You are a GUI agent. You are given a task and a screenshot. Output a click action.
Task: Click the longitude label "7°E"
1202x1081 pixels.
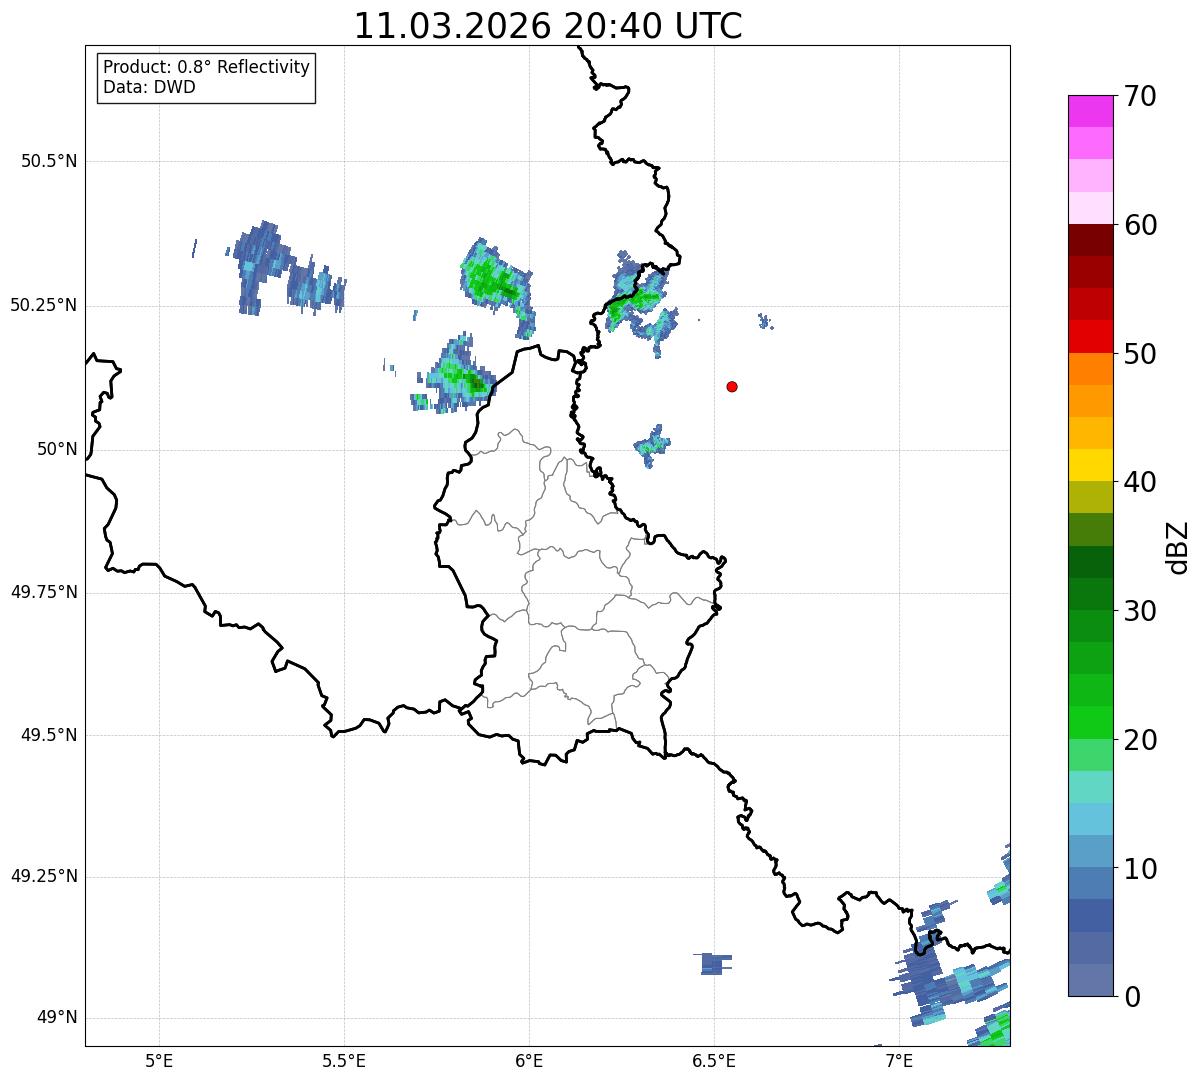point(899,1060)
